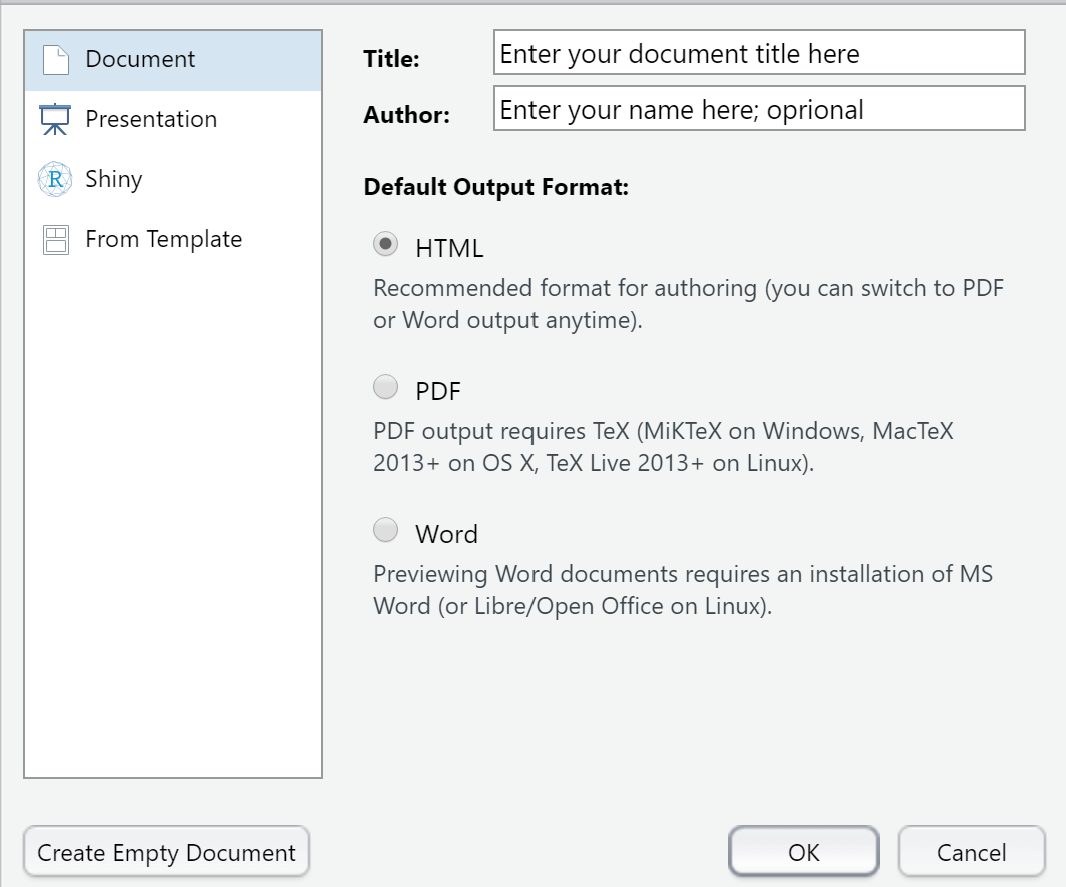Click the Shiny R logo icon
This screenshot has height=887, width=1066.
[x=55, y=179]
